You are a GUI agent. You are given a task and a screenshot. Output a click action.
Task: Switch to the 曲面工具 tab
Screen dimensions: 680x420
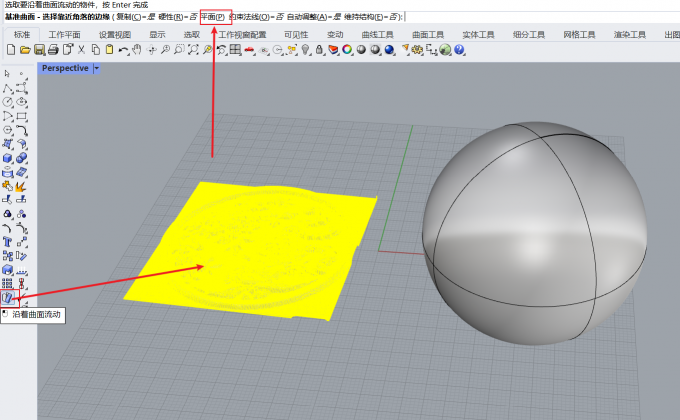point(428,35)
